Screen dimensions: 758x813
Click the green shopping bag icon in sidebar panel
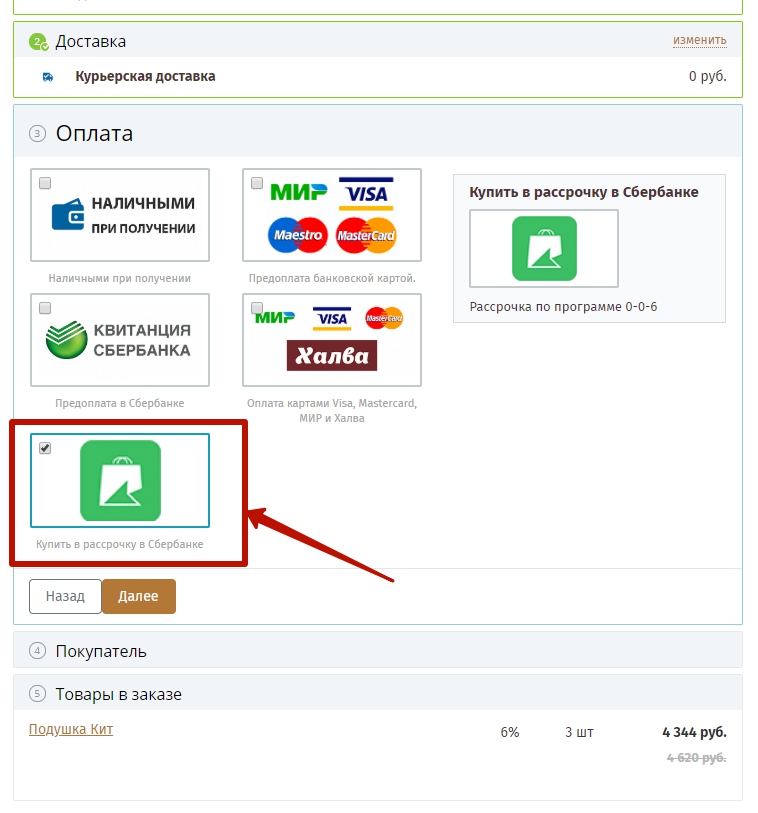click(x=544, y=248)
